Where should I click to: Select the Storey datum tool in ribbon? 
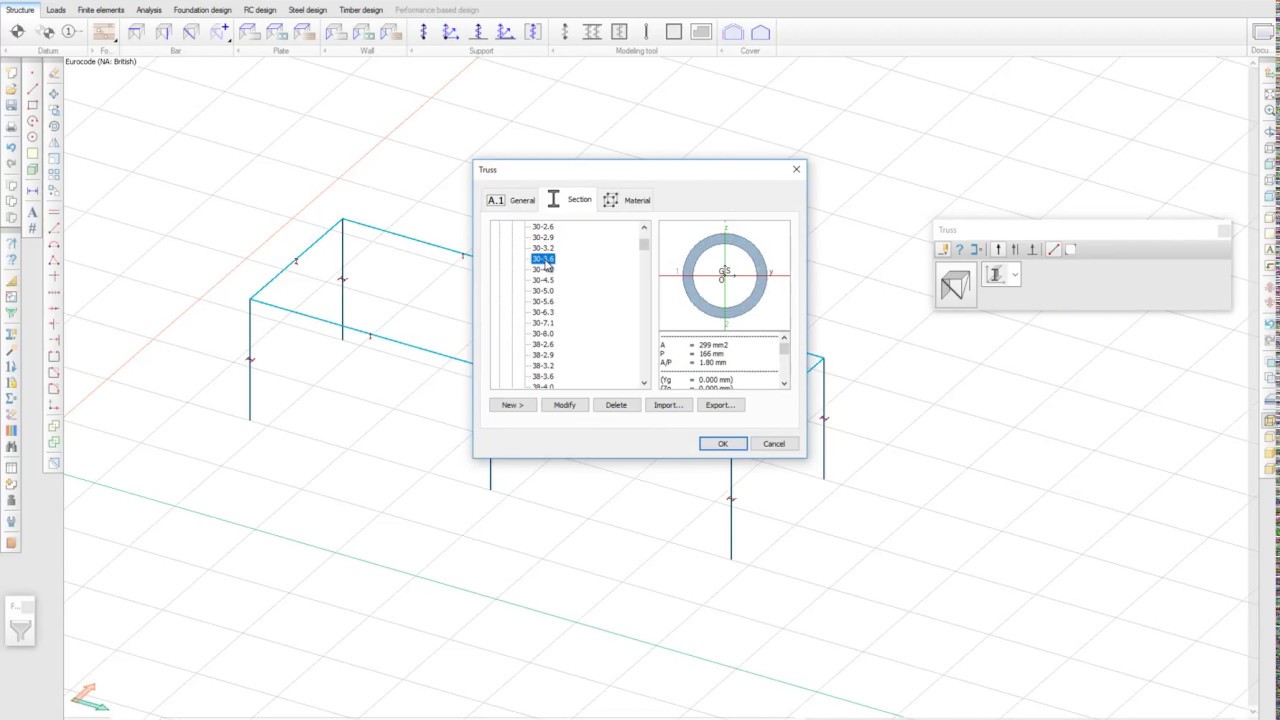point(45,32)
